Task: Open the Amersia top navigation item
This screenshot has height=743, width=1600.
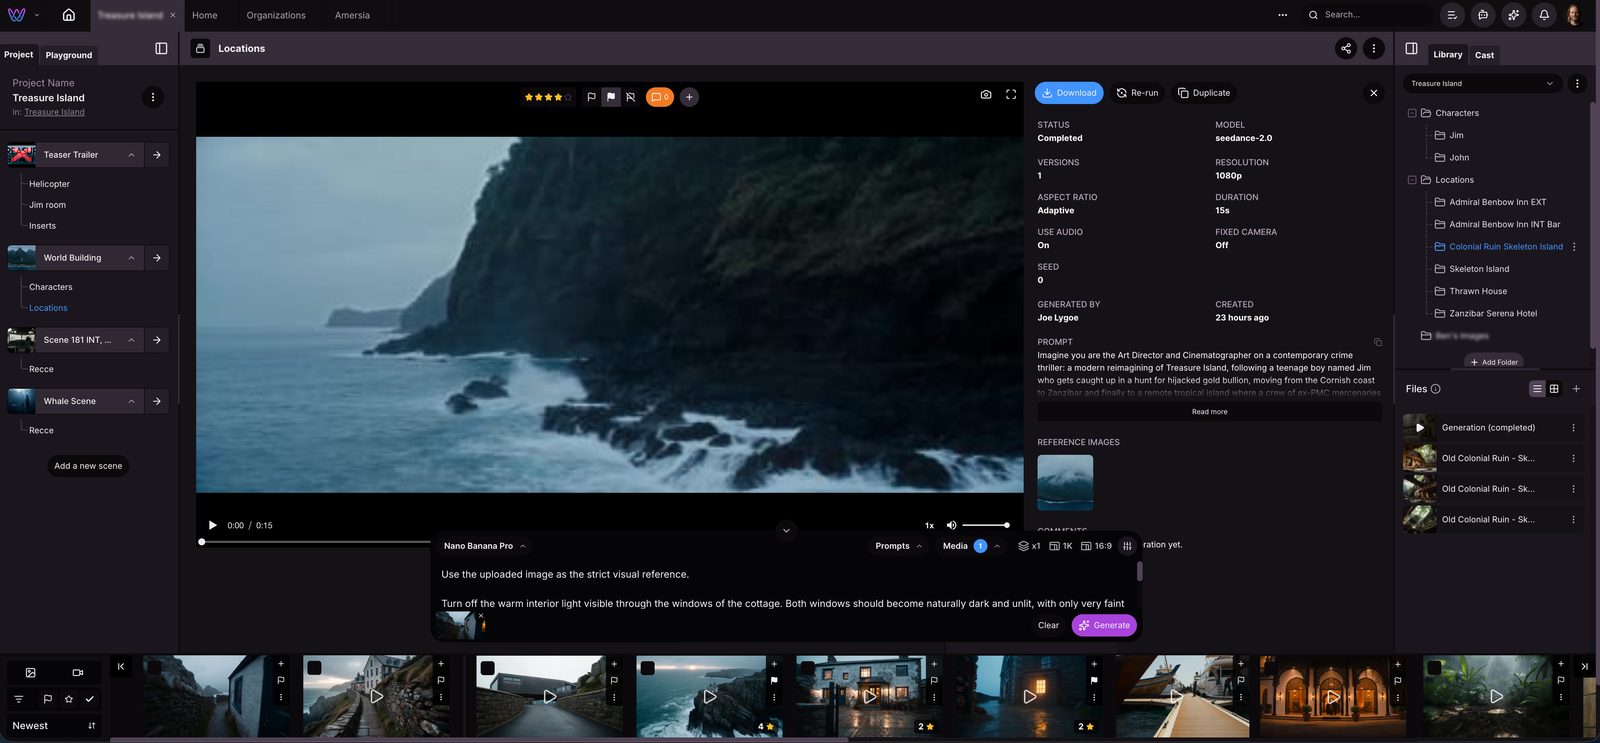Action: coord(352,15)
